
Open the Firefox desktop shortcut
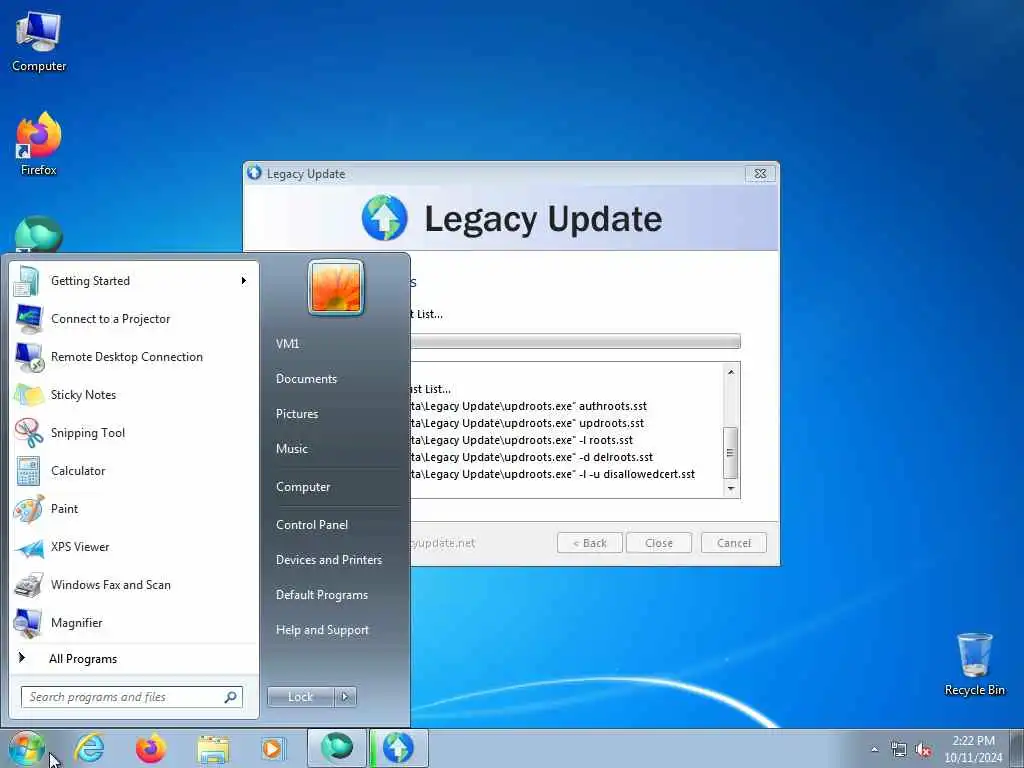pos(39,144)
